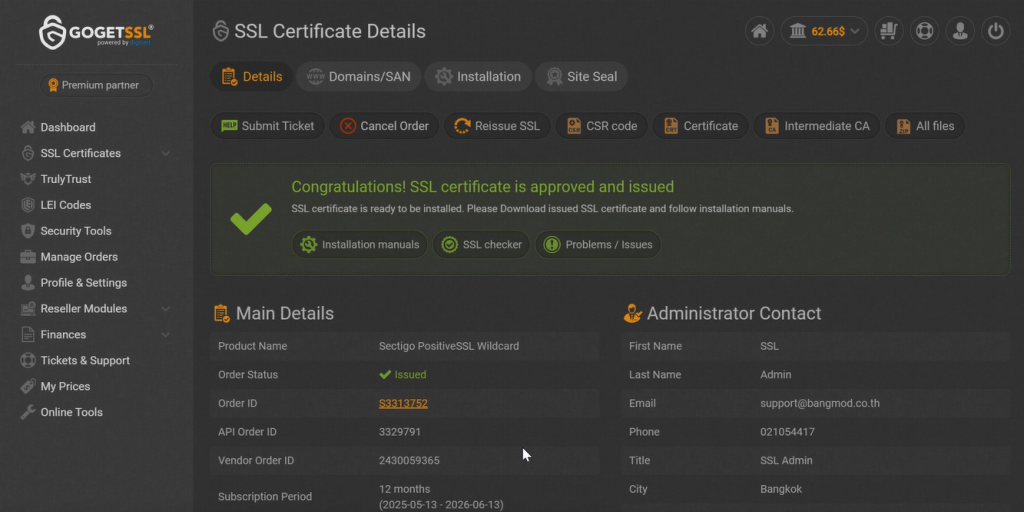
Task: Click the phone number 021054417
Action: pyautogui.click(x=787, y=432)
